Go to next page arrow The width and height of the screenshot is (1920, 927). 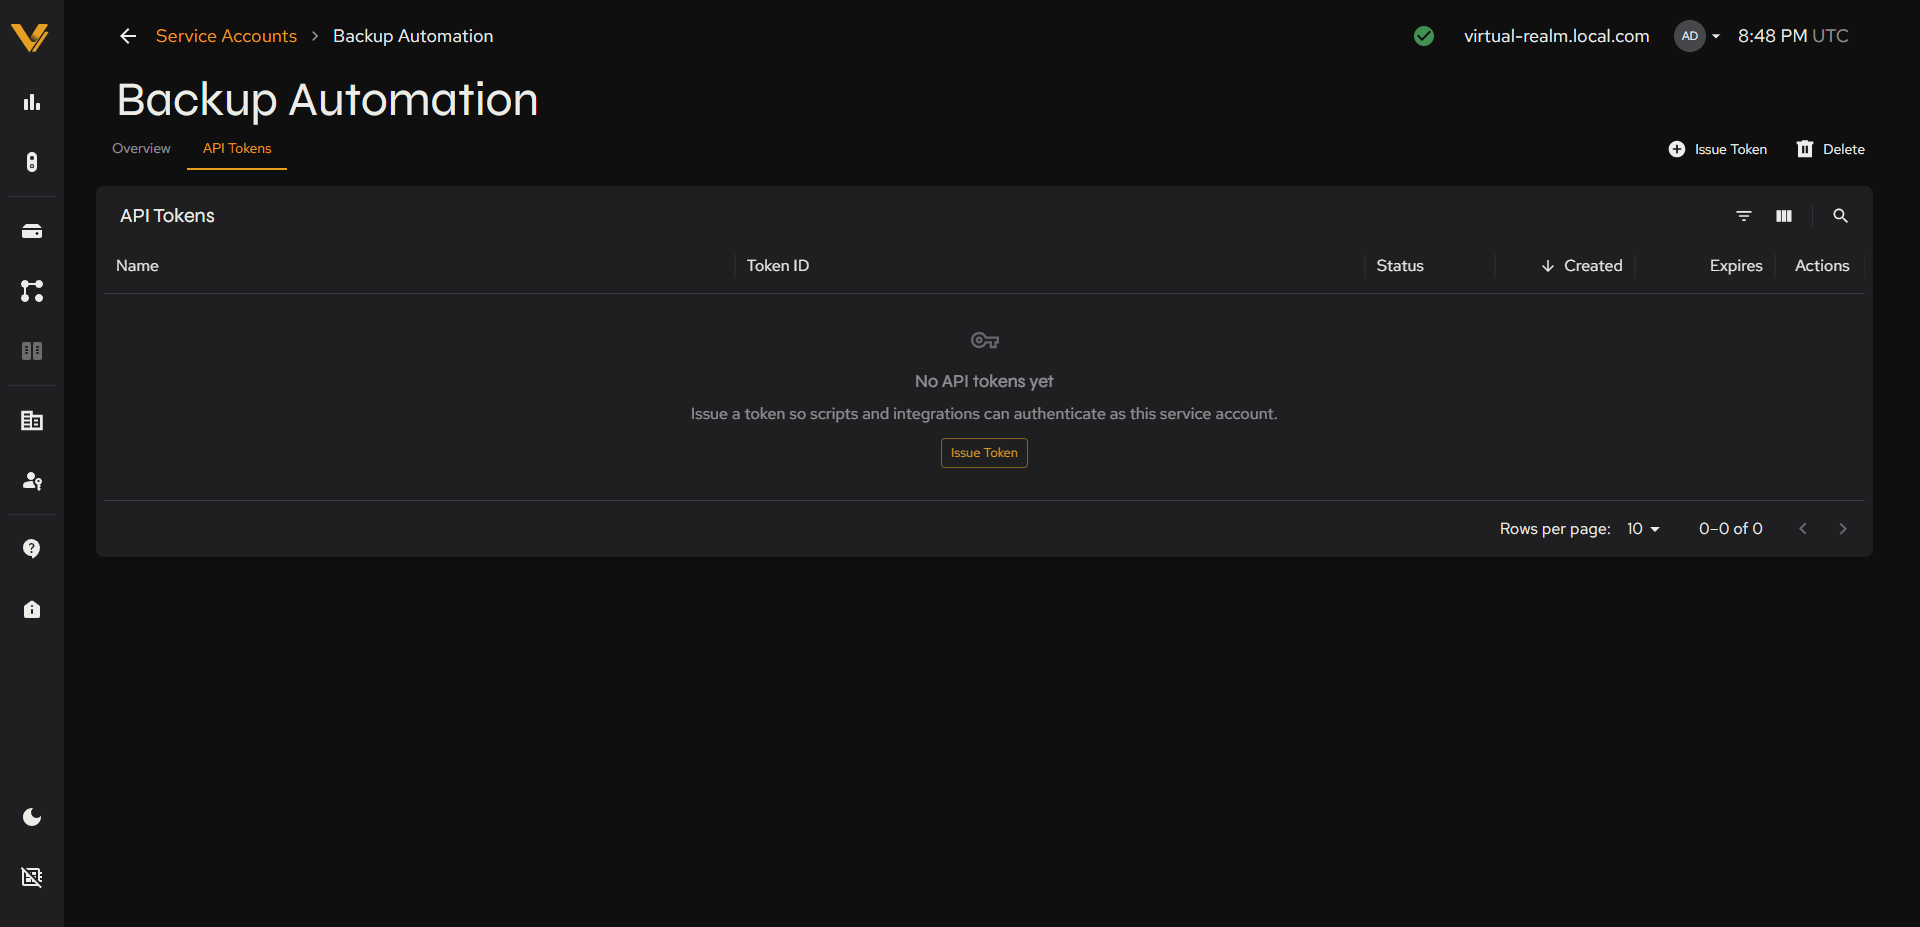point(1843,529)
